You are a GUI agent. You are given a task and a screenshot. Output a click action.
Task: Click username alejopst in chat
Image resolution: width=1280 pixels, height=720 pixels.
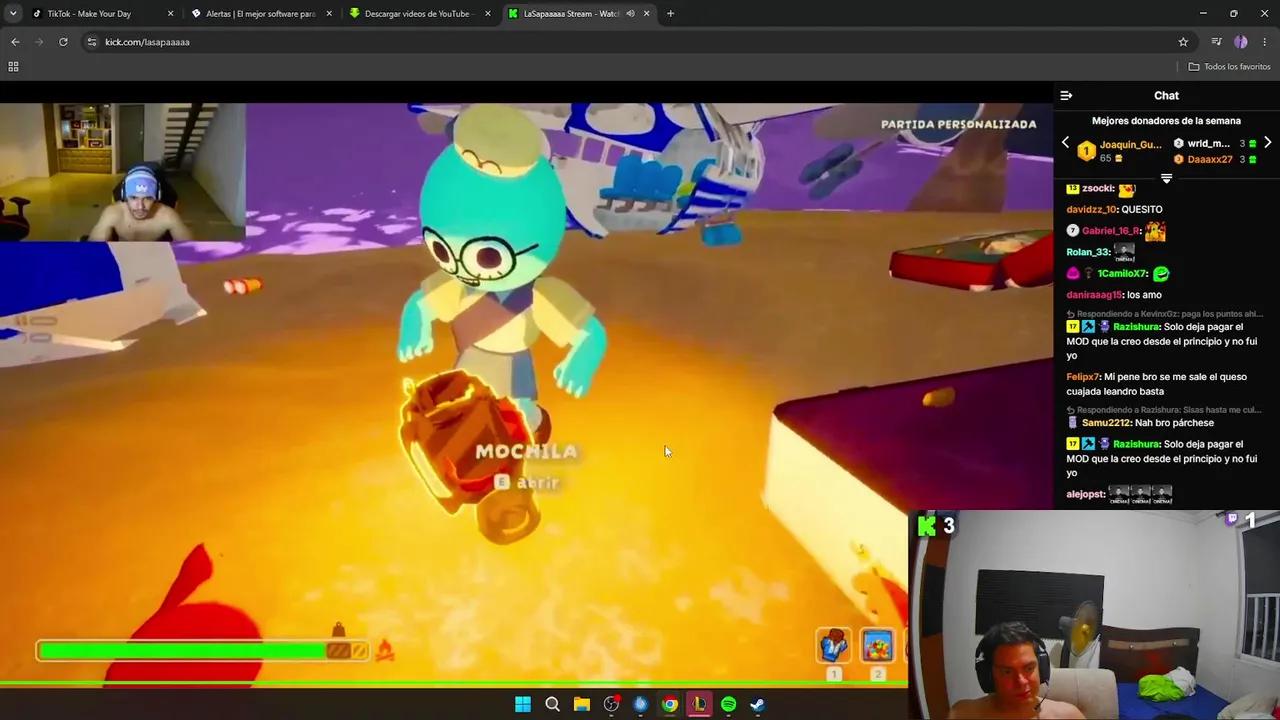[1085, 494]
